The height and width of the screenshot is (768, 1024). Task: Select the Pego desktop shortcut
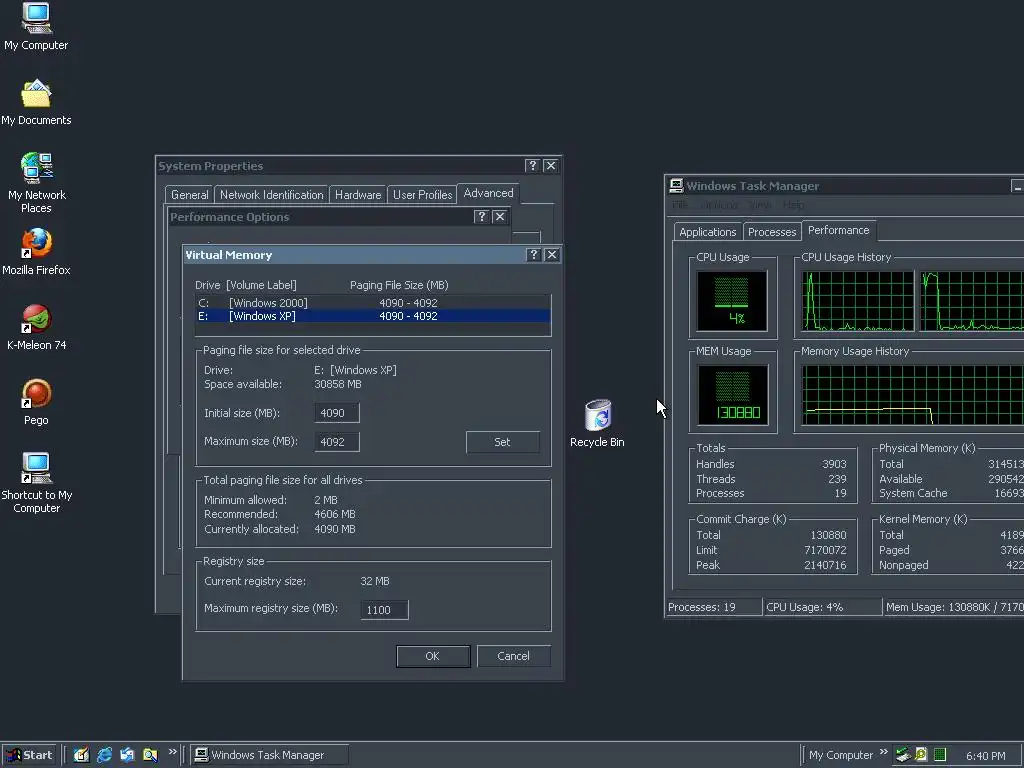click(37, 402)
